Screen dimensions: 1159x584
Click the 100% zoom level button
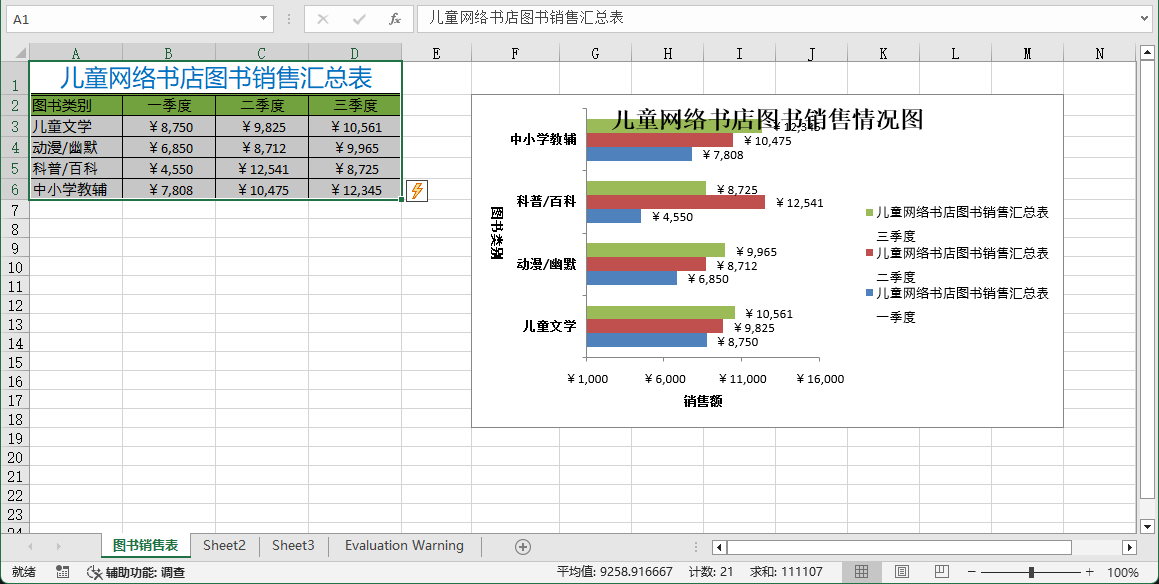(x=1123, y=572)
